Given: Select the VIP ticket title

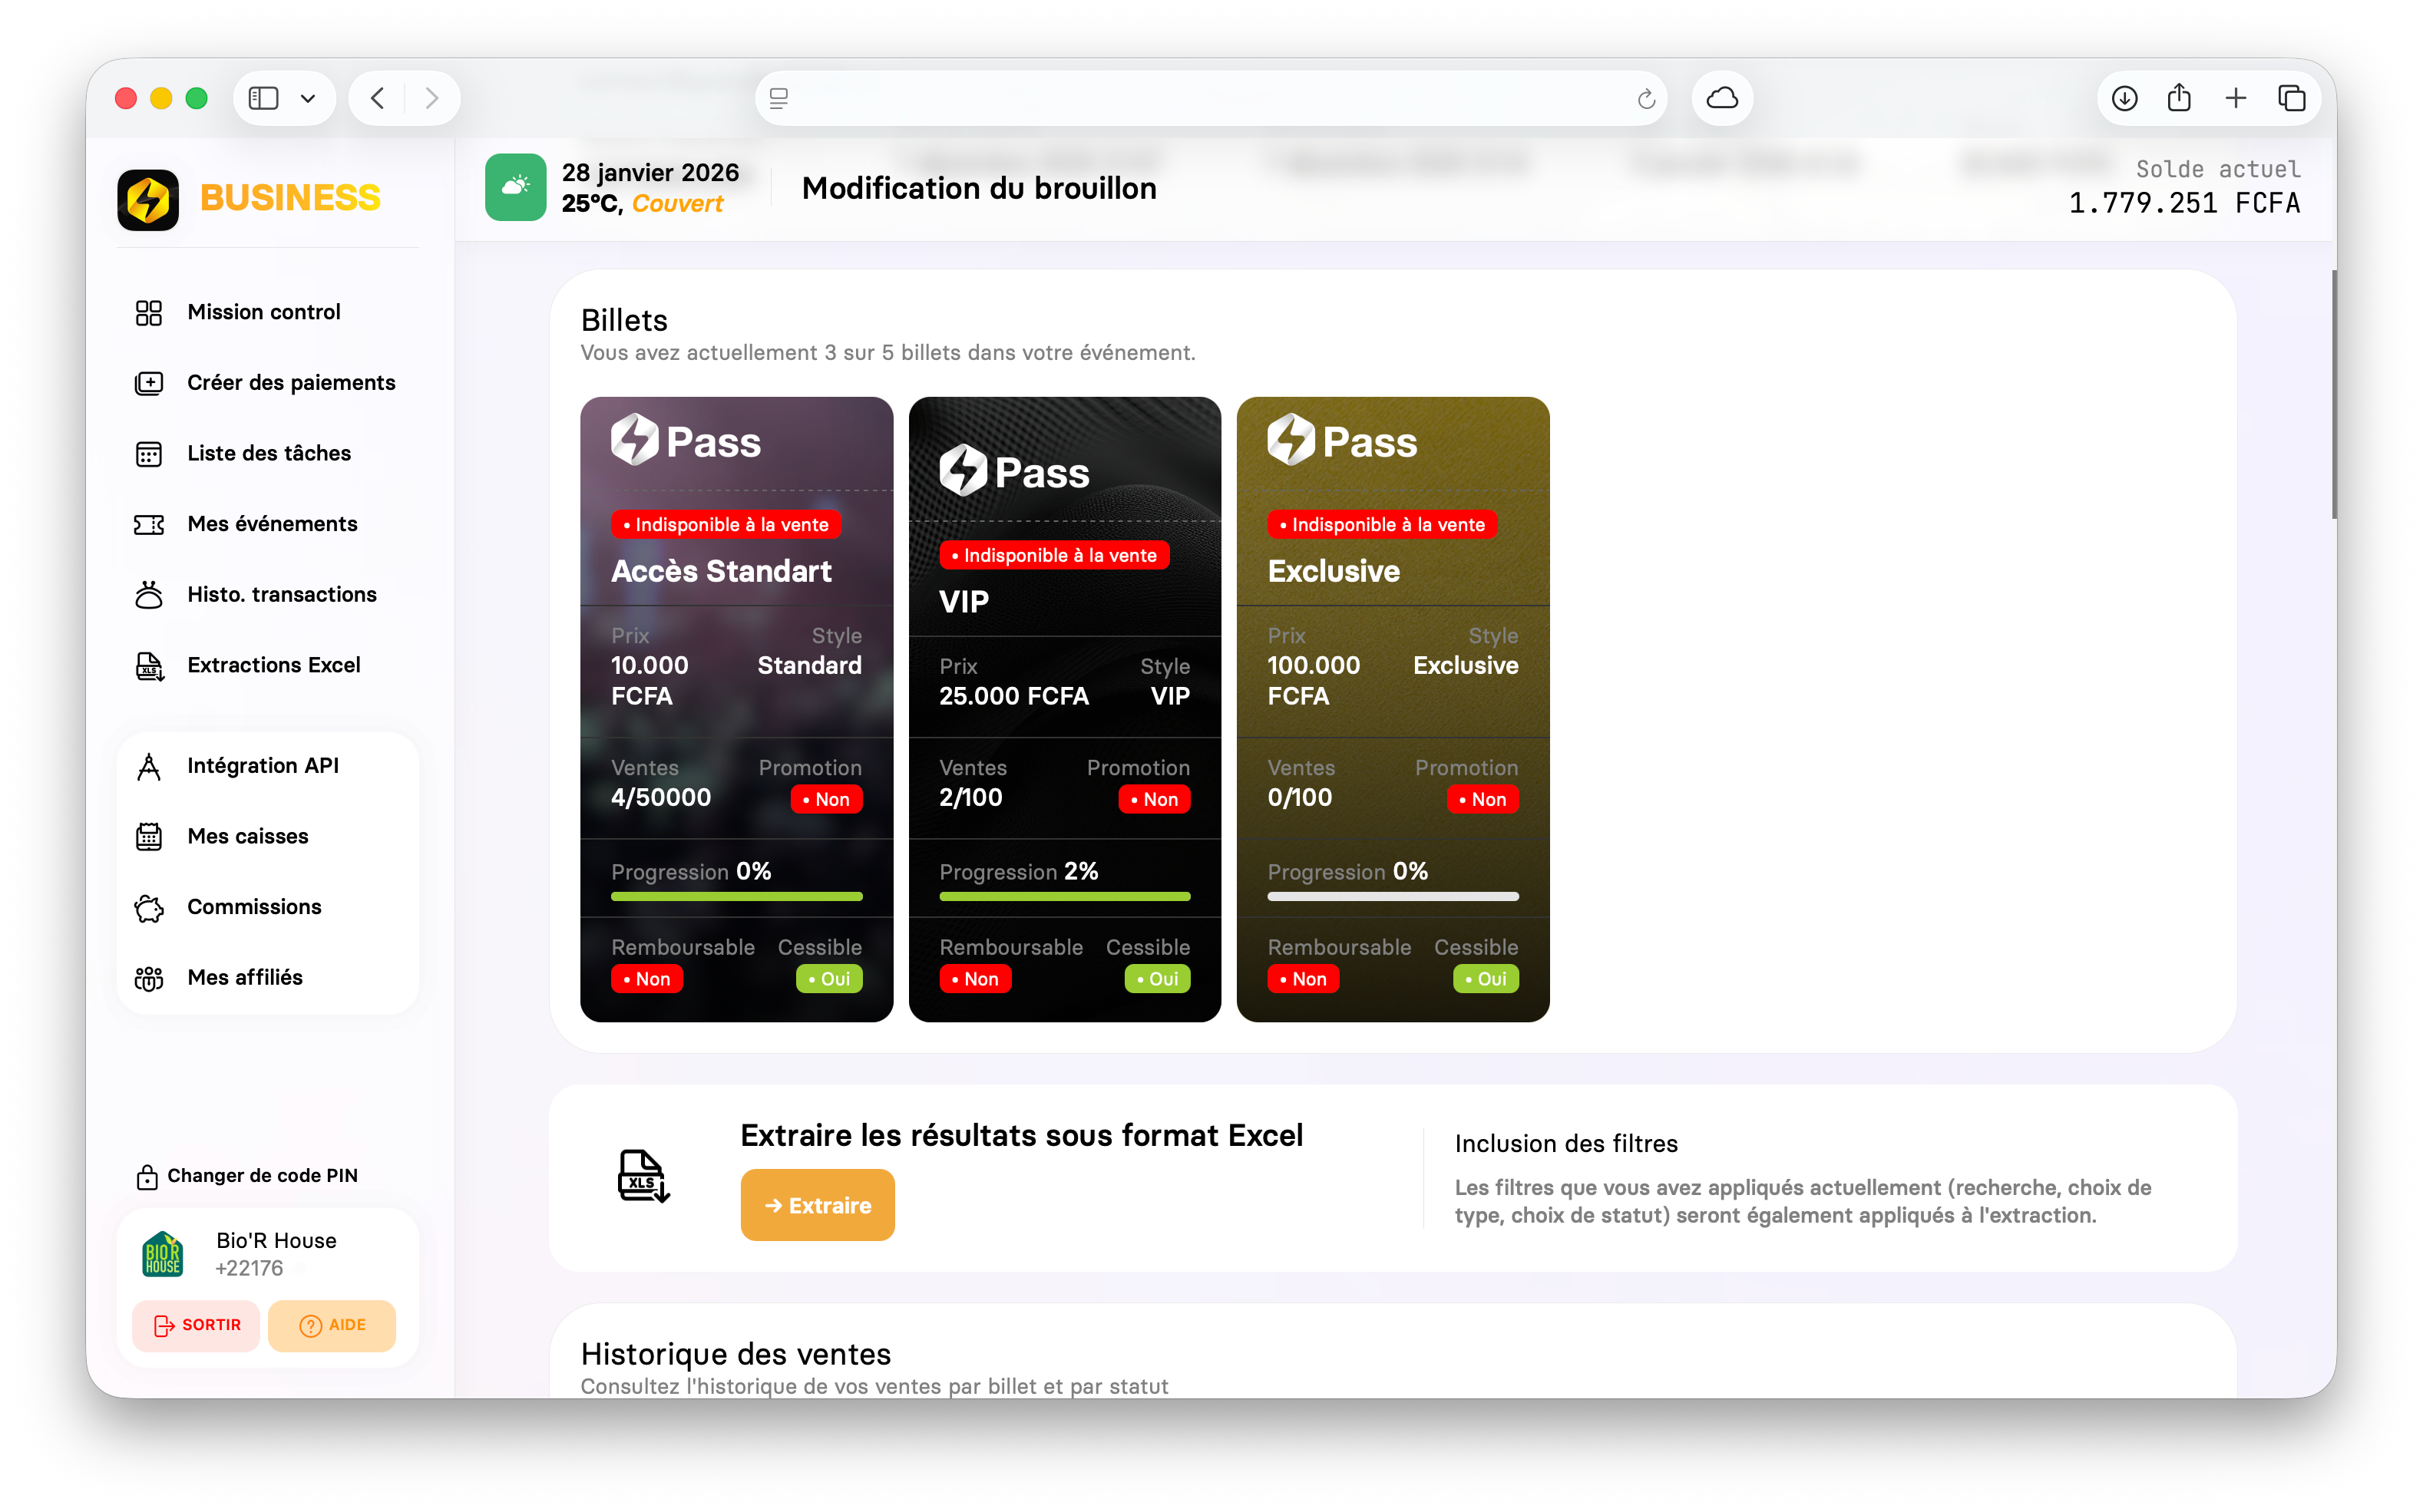Looking at the screenshot, I should click(x=964, y=601).
